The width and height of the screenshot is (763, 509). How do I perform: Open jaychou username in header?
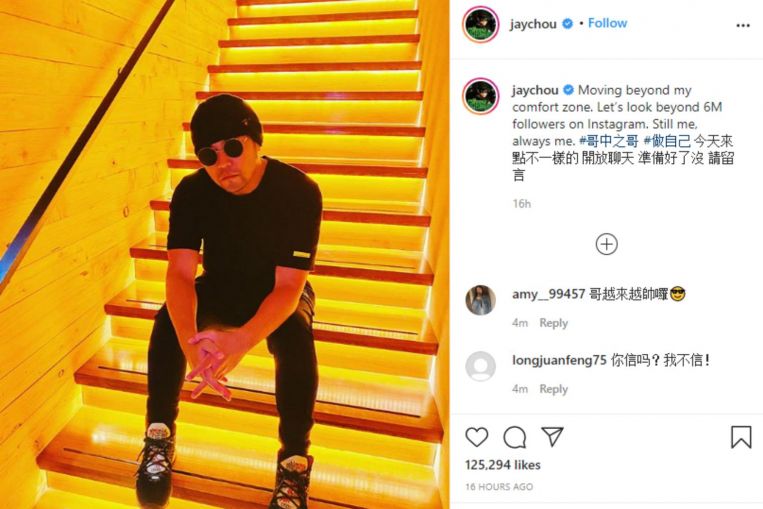(x=533, y=24)
